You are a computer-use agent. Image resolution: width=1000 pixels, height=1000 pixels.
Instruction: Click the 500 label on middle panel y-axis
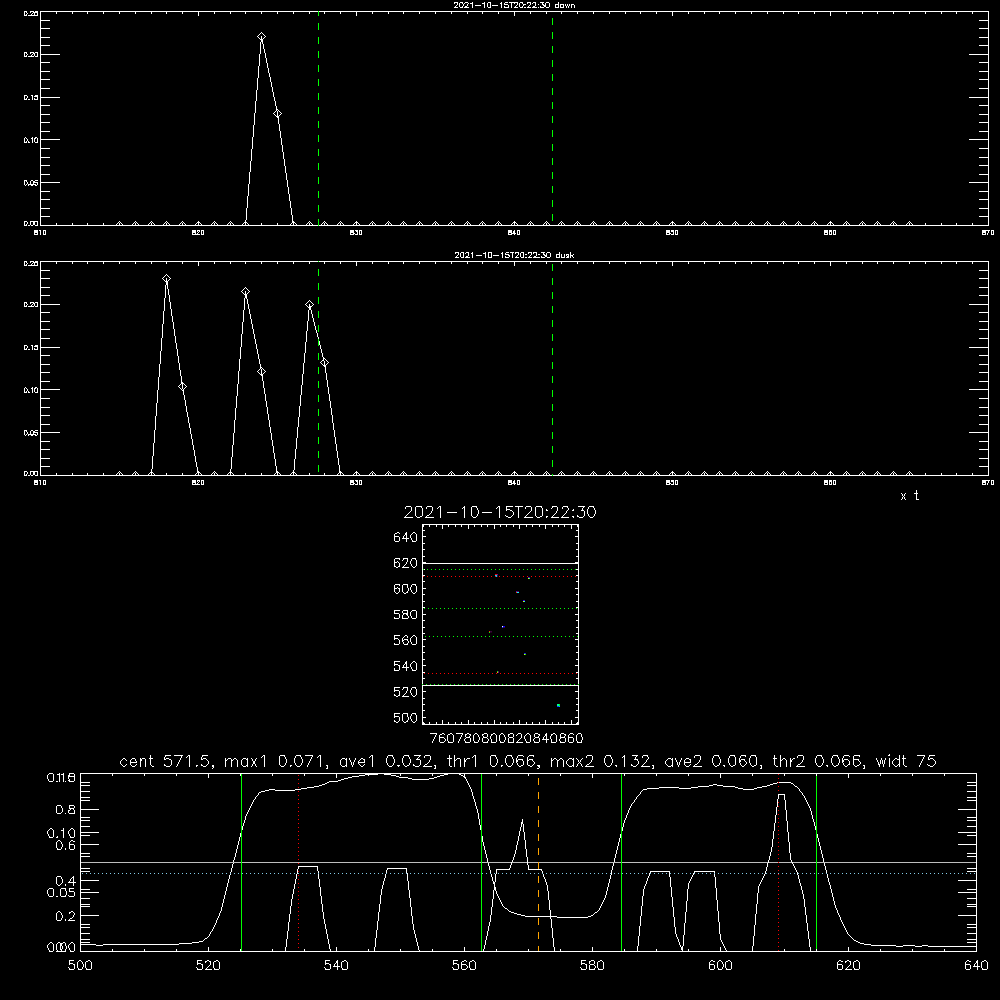(x=406, y=717)
